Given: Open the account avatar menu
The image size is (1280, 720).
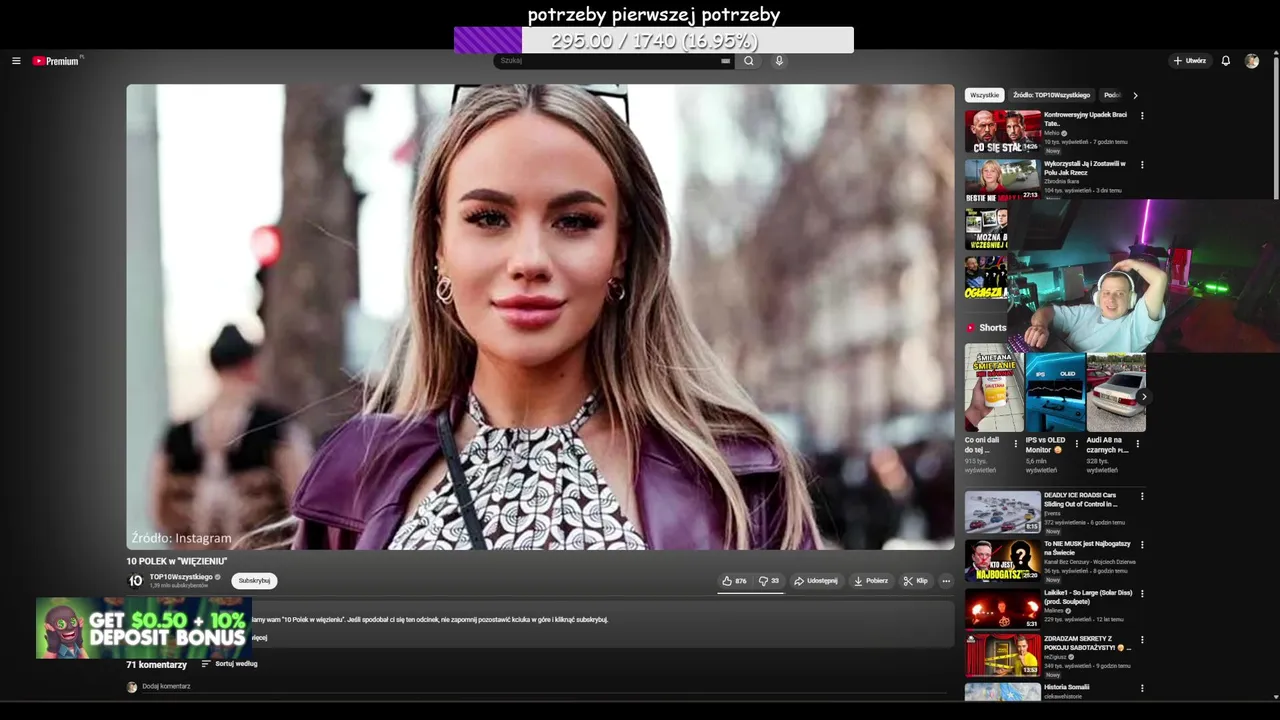Looking at the screenshot, I should click(1252, 61).
